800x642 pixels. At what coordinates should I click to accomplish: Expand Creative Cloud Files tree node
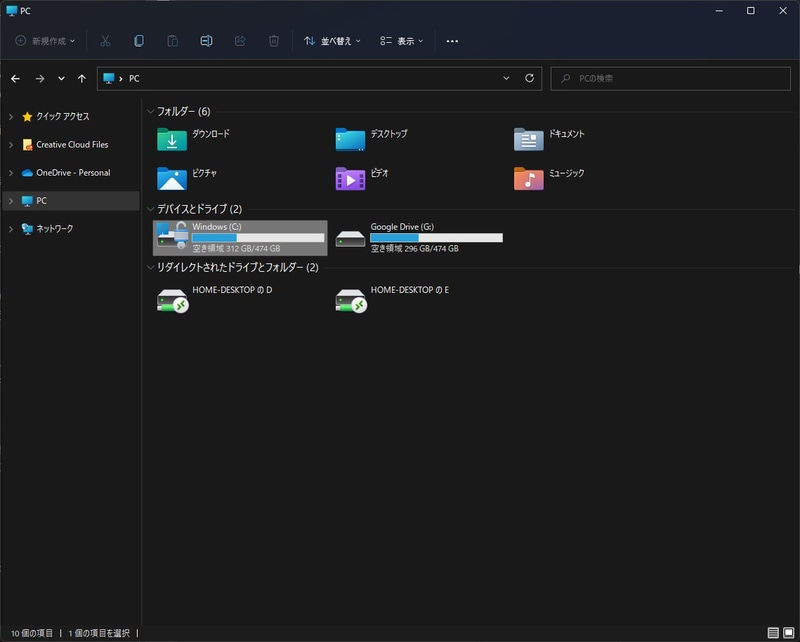point(11,145)
